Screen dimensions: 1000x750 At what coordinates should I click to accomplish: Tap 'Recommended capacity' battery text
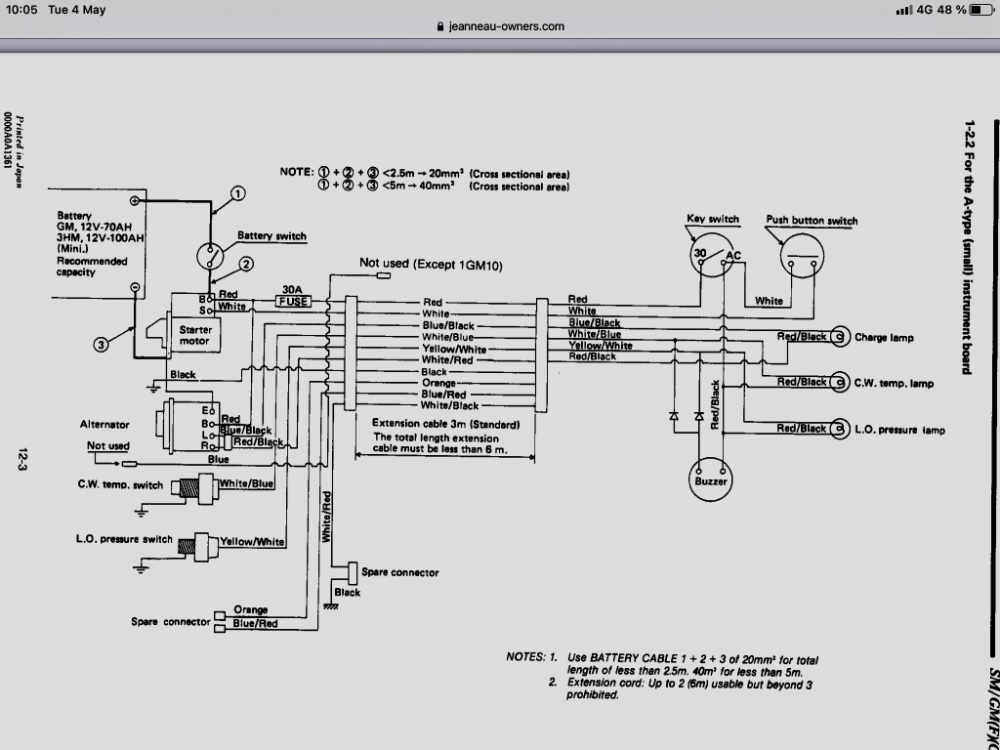point(92,267)
